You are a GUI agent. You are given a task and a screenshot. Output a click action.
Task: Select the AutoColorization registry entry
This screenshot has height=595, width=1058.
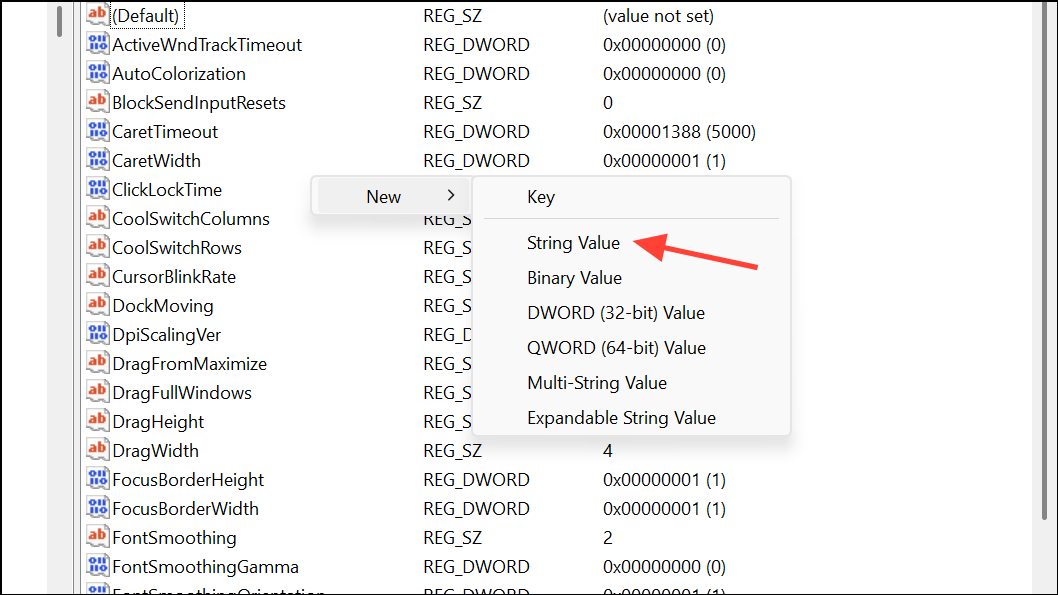pyautogui.click(x=178, y=73)
